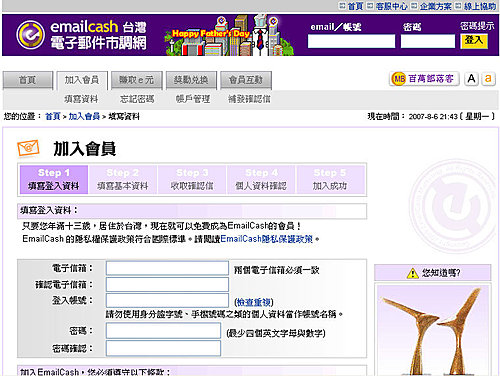Open 客服中心 link in top bar
Image resolution: width=500 pixels, height=376 pixels.
point(391,6)
